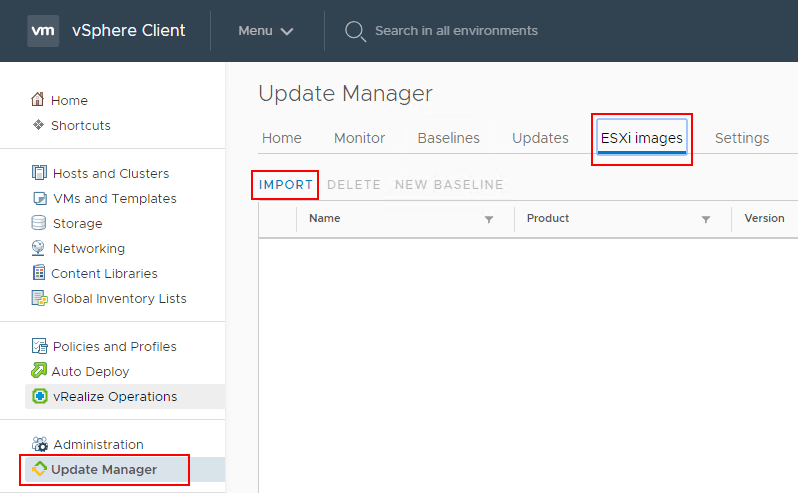Open Policies and Profiles

click(115, 346)
